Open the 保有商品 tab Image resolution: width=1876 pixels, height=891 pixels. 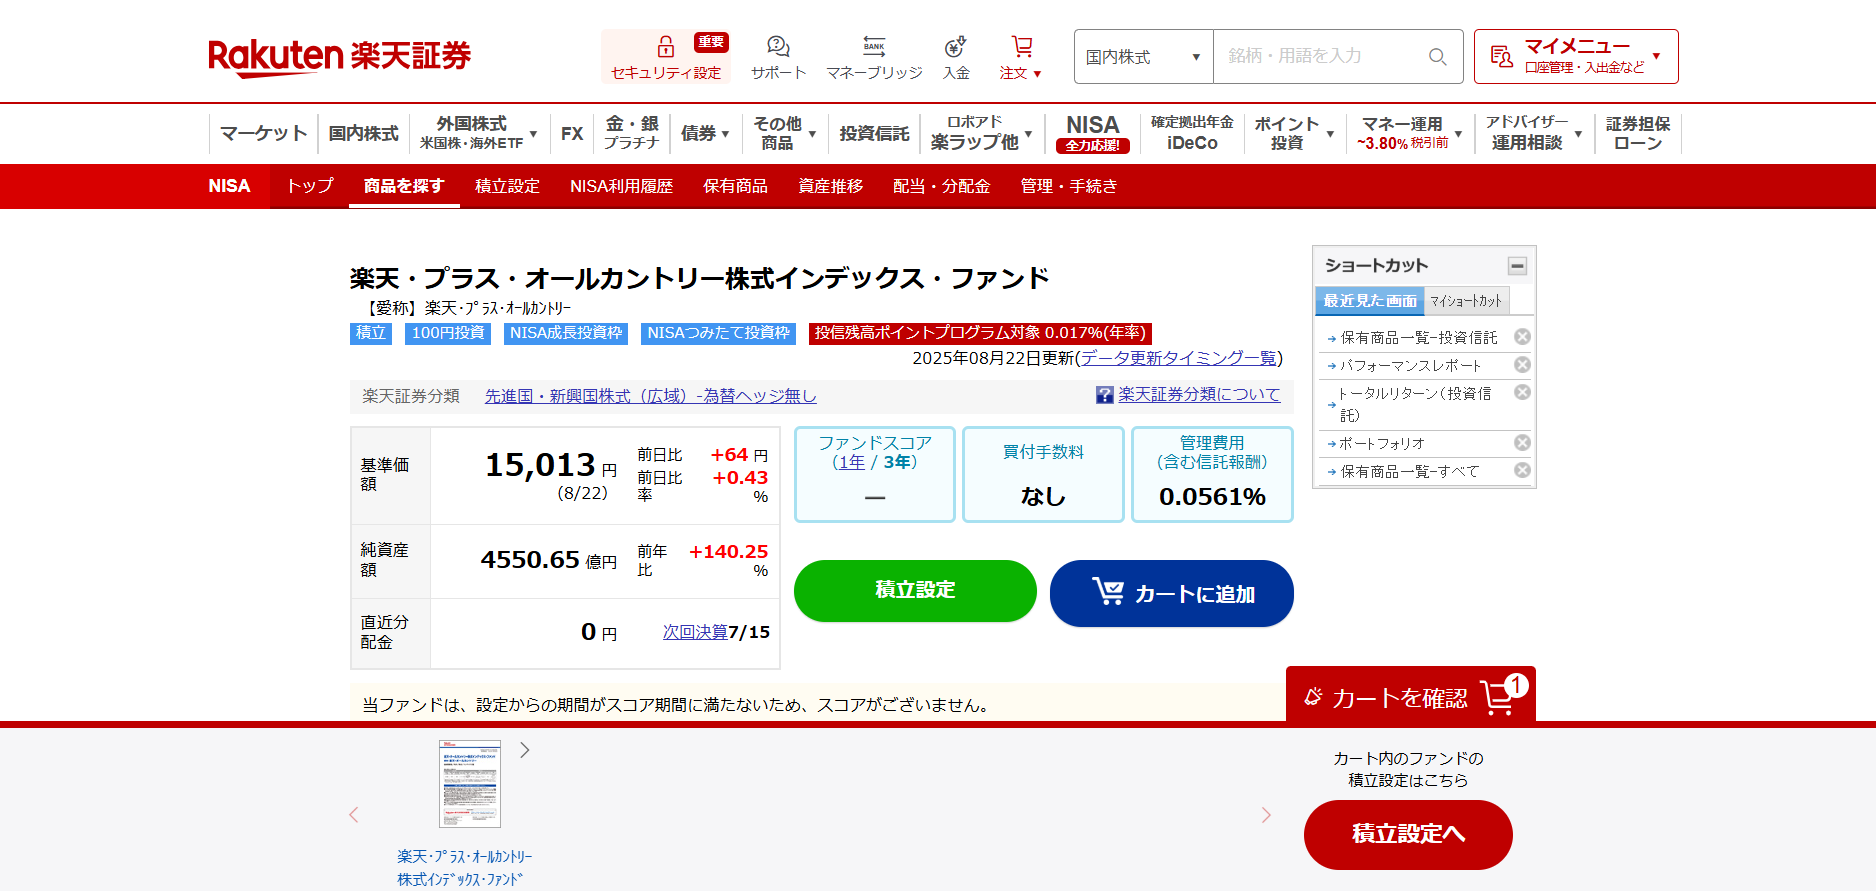coord(735,186)
